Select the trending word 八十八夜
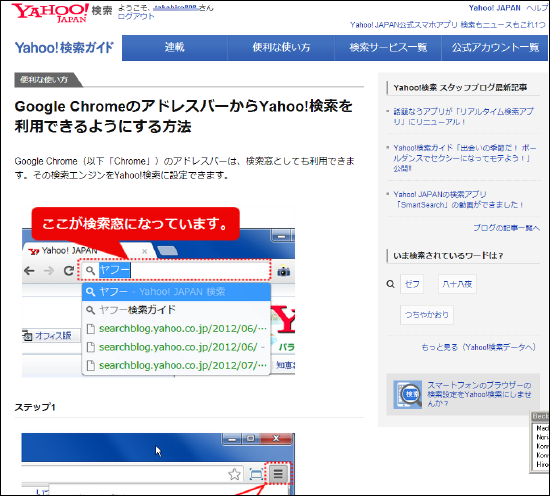The width and height of the screenshot is (550, 496). (x=457, y=284)
